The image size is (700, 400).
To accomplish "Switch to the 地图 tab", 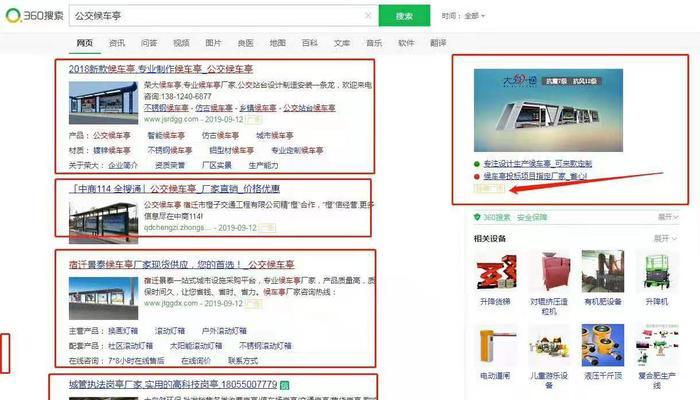I will point(278,43).
